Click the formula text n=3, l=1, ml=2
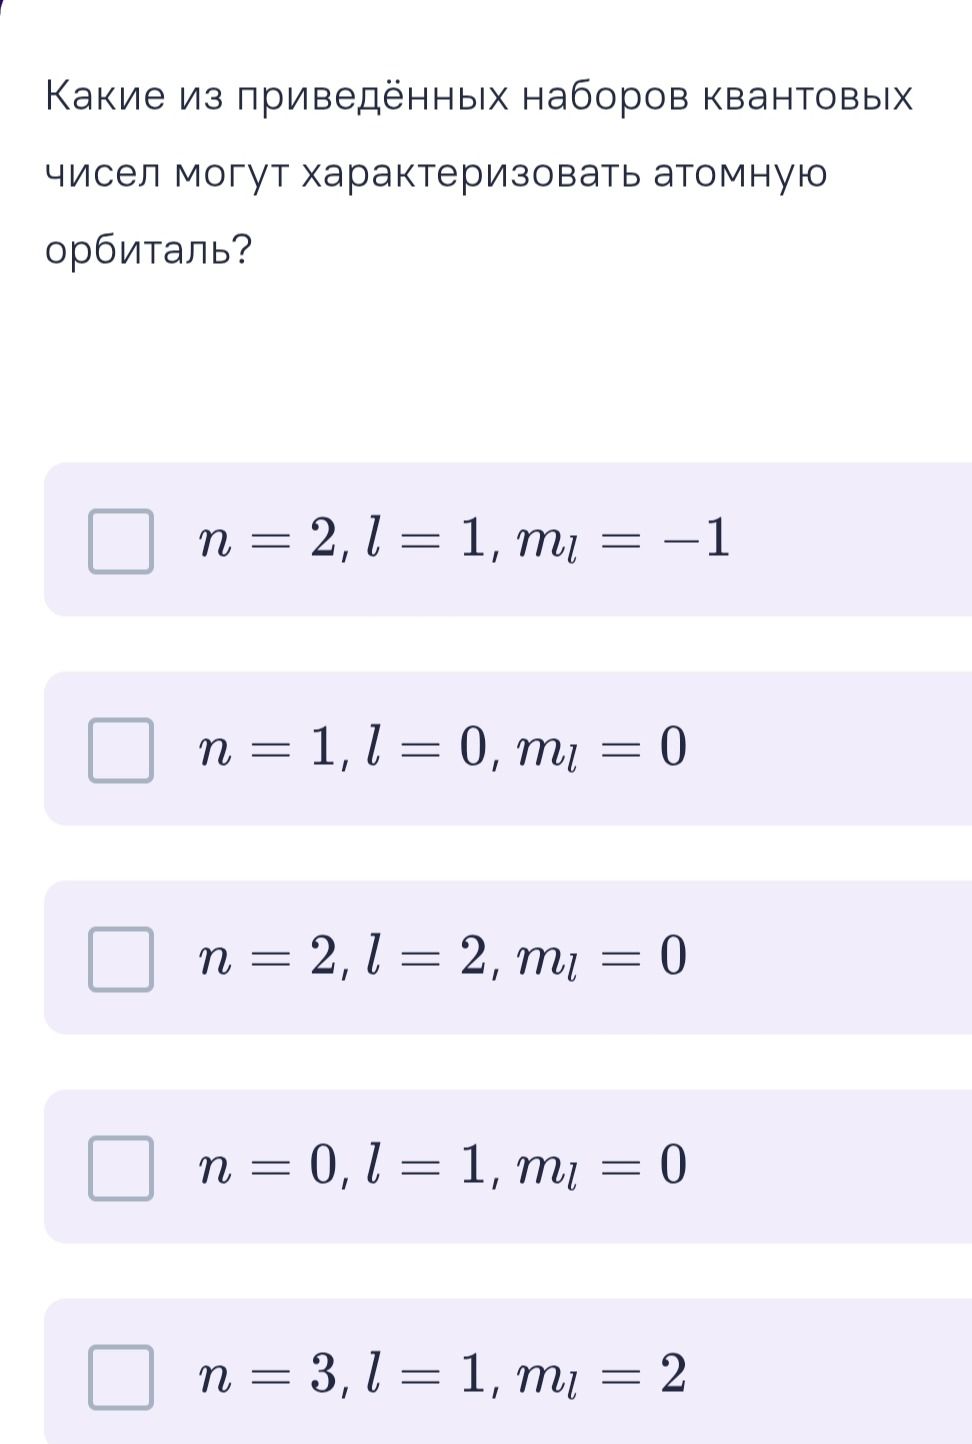This screenshot has height=1444, width=972. coord(443,1377)
